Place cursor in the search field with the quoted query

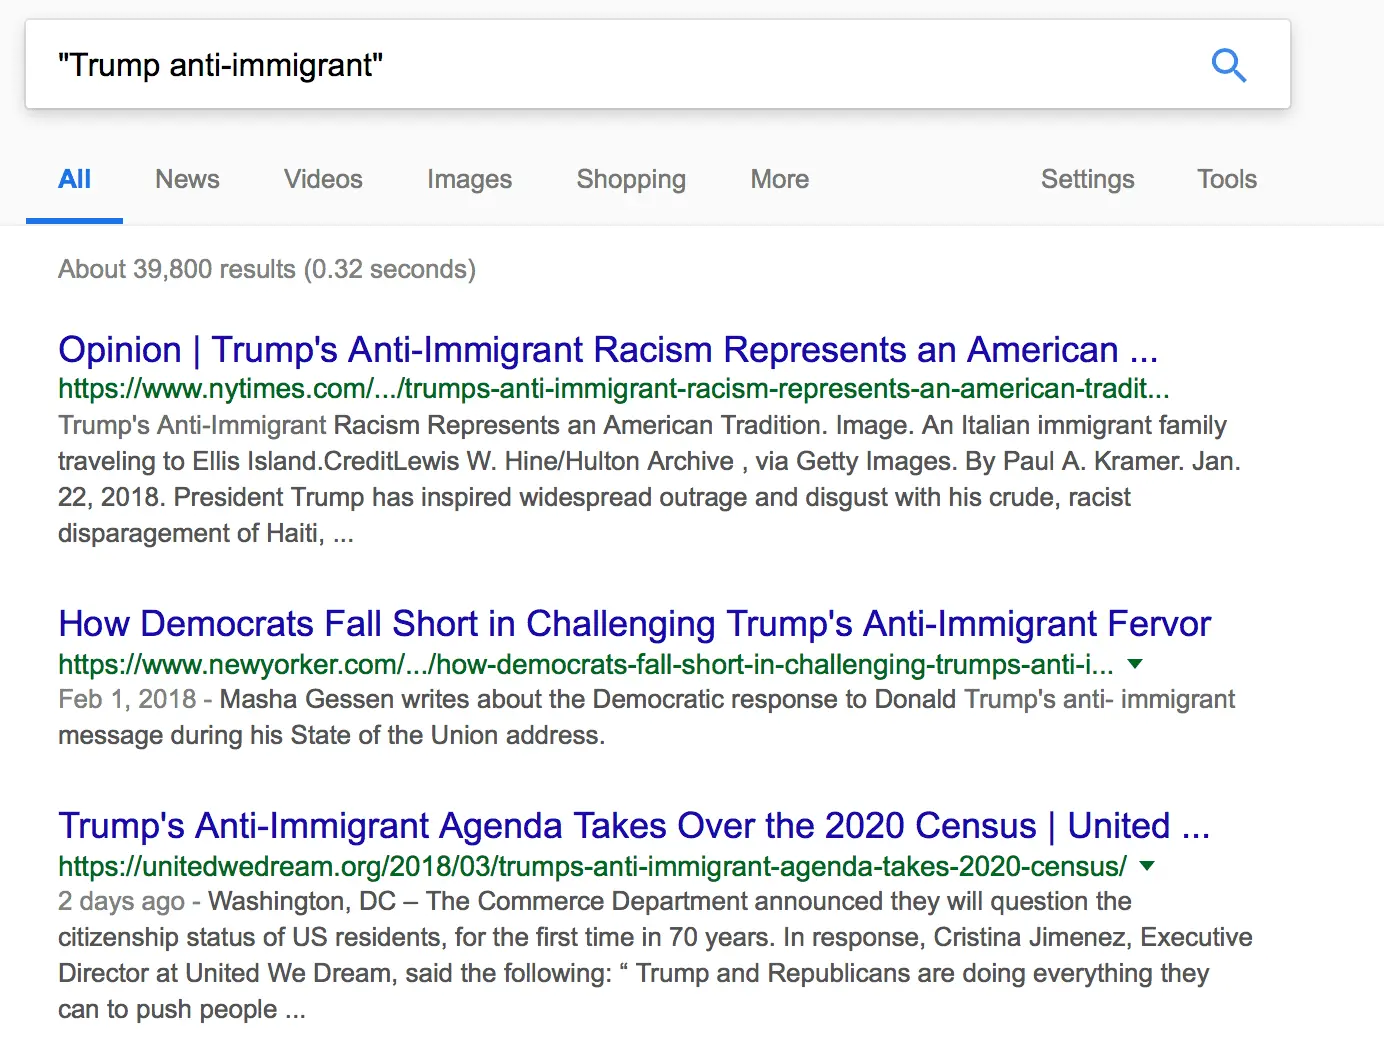(600, 64)
